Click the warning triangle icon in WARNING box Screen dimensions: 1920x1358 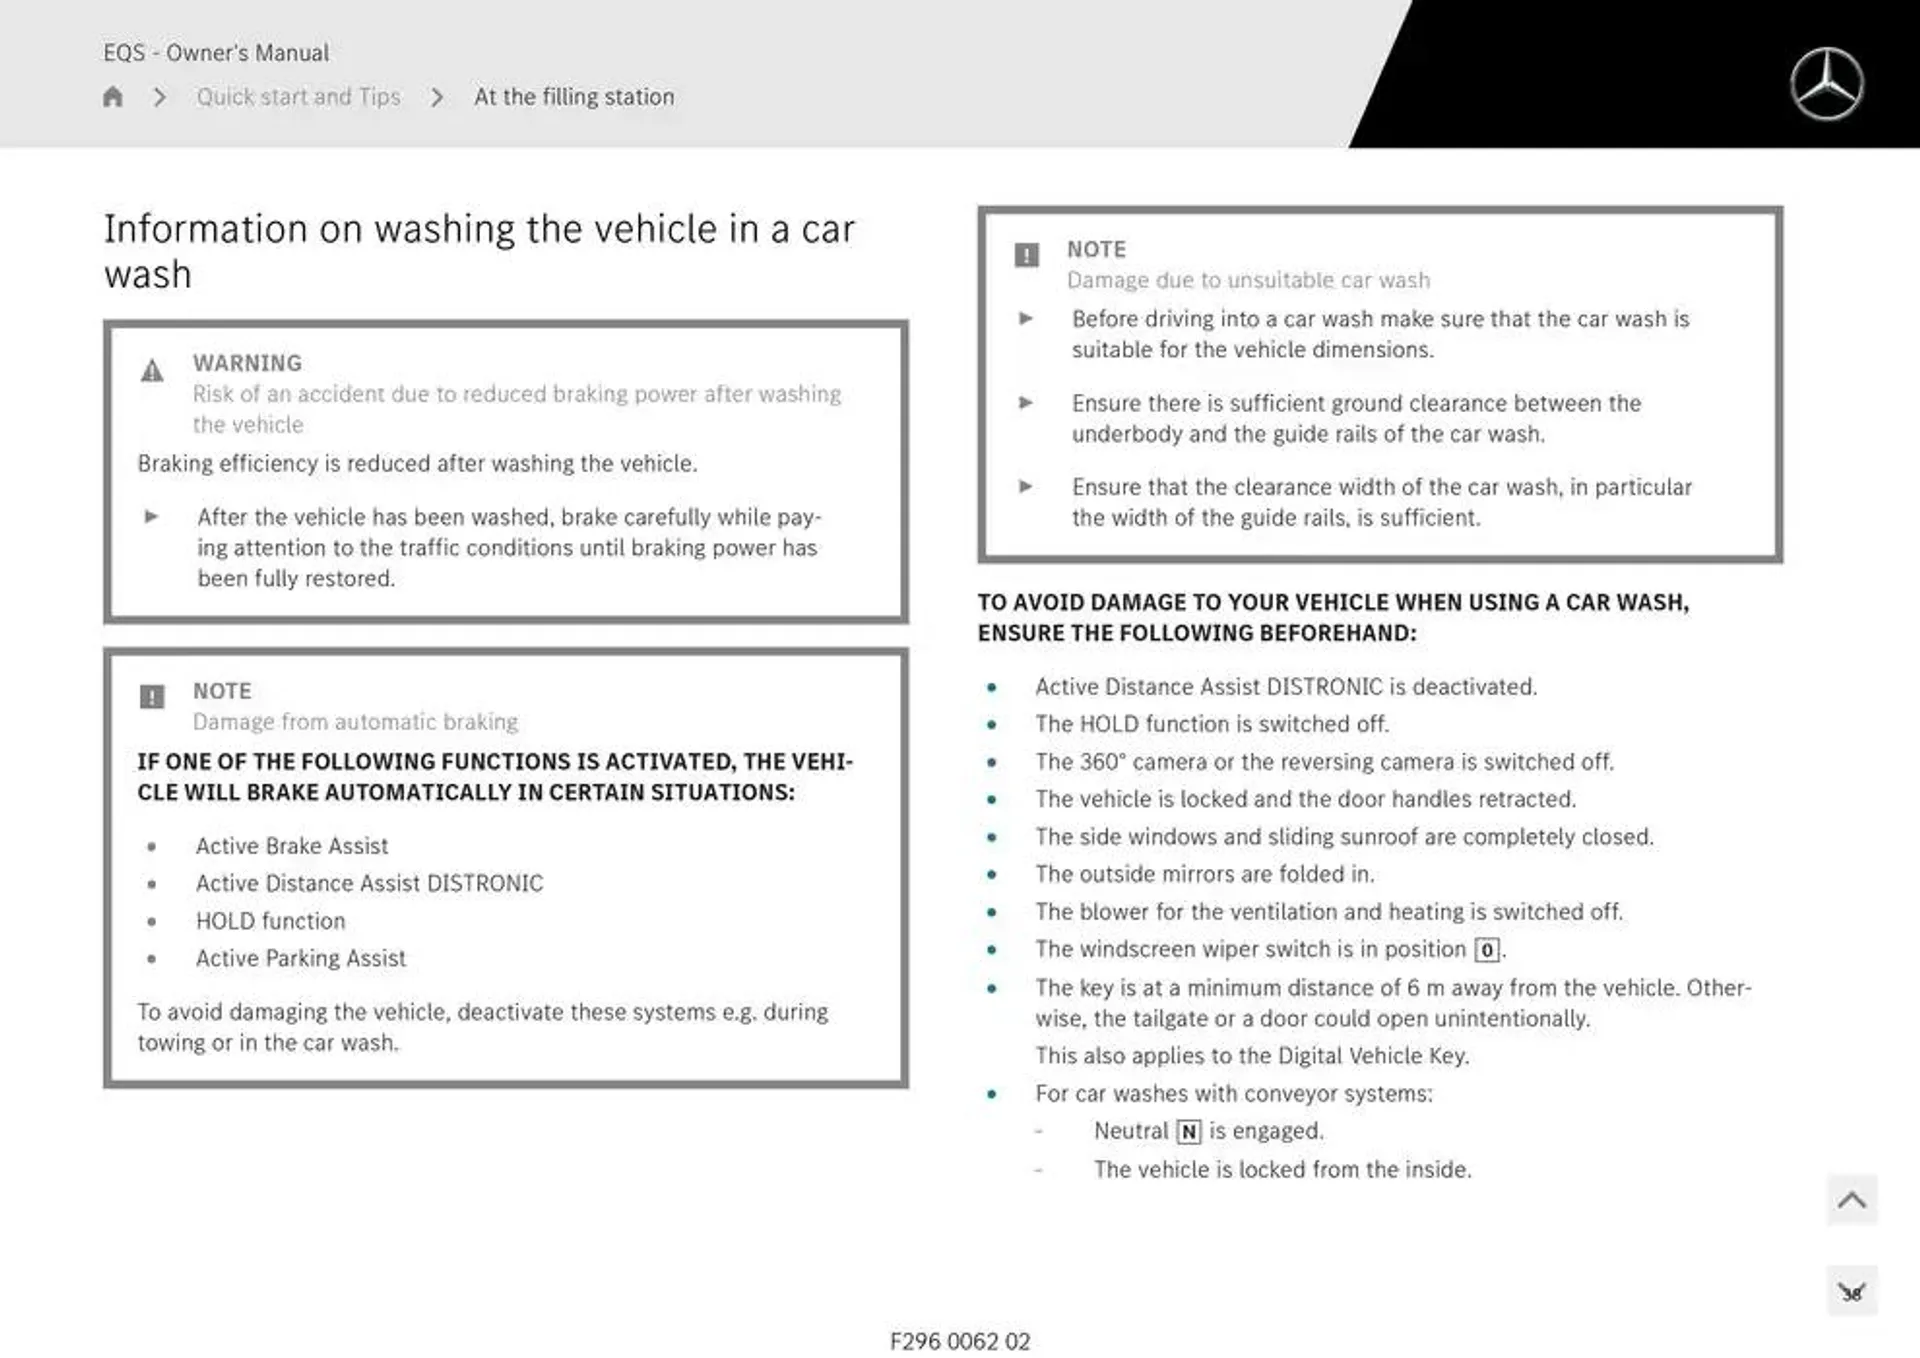pos(148,364)
